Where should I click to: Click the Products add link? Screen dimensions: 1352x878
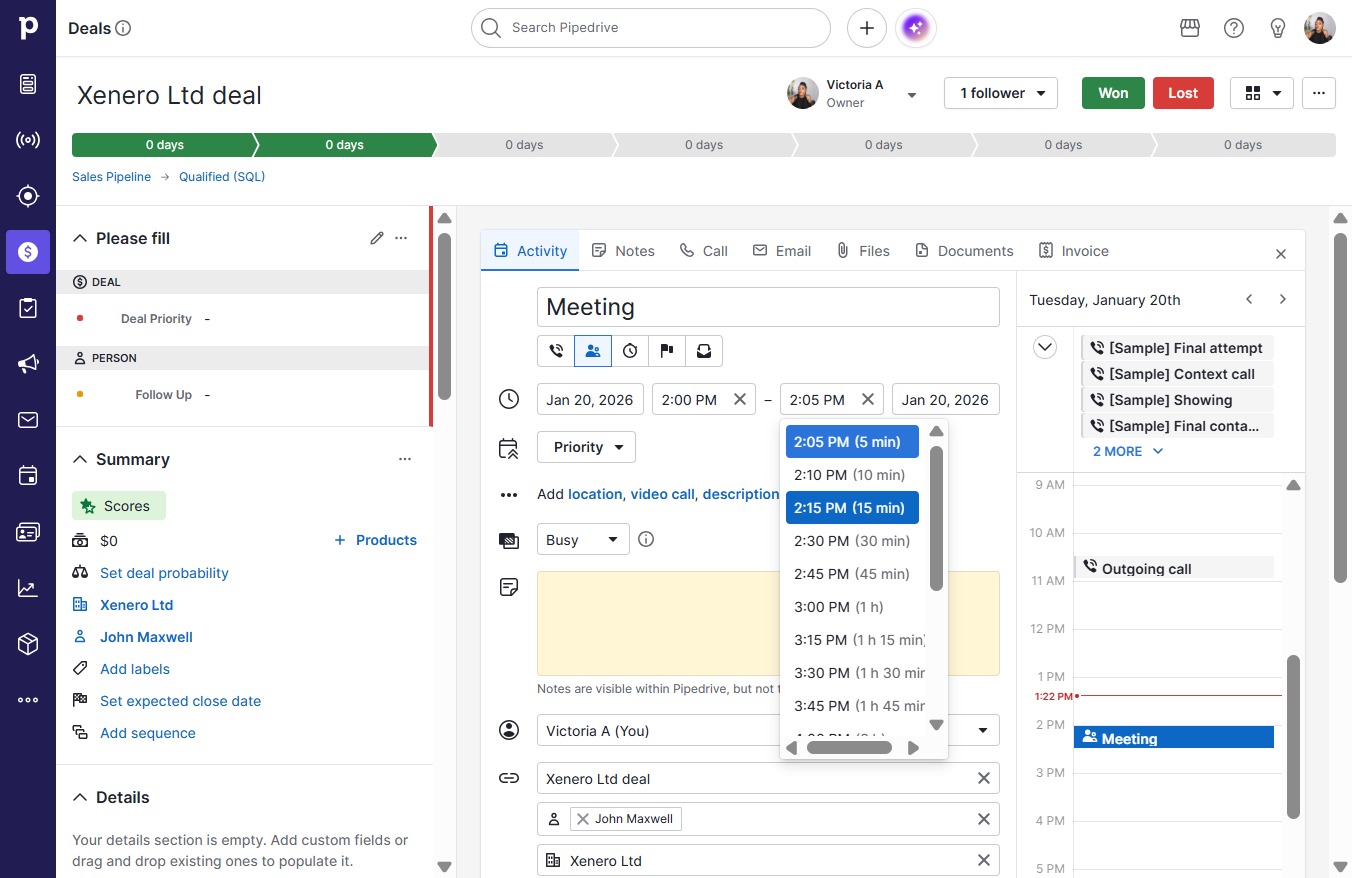click(x=375, y=540)
